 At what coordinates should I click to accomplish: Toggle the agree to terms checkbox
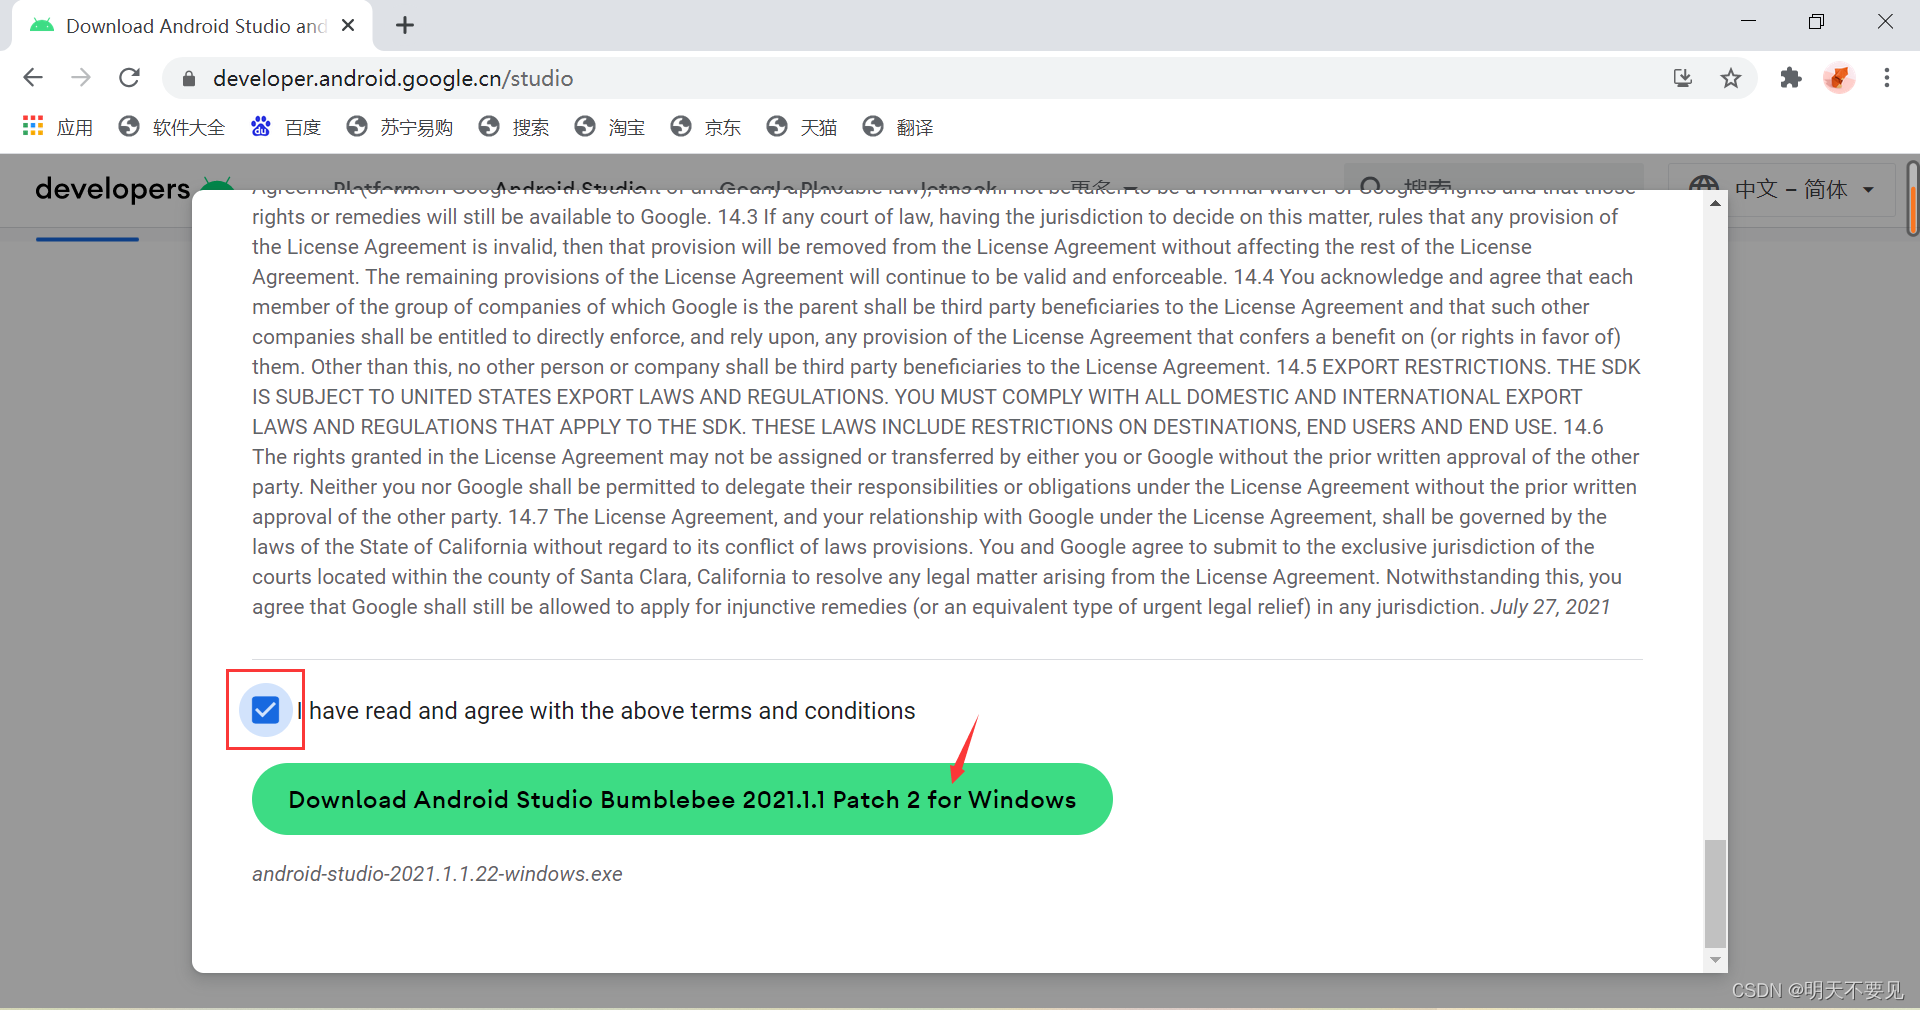(x=265, y=710)
